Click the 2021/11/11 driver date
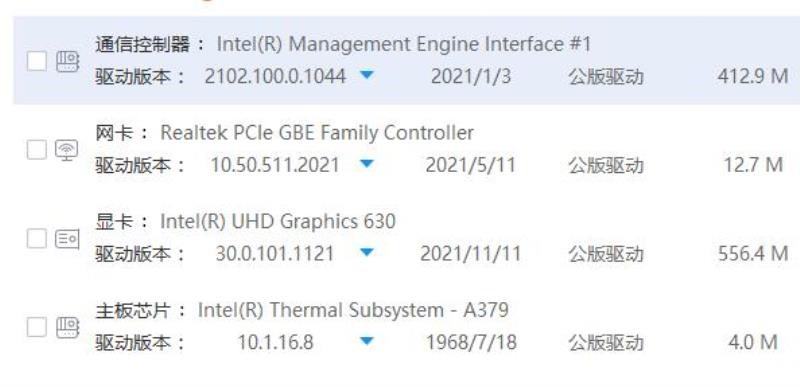 click(470, 253)
